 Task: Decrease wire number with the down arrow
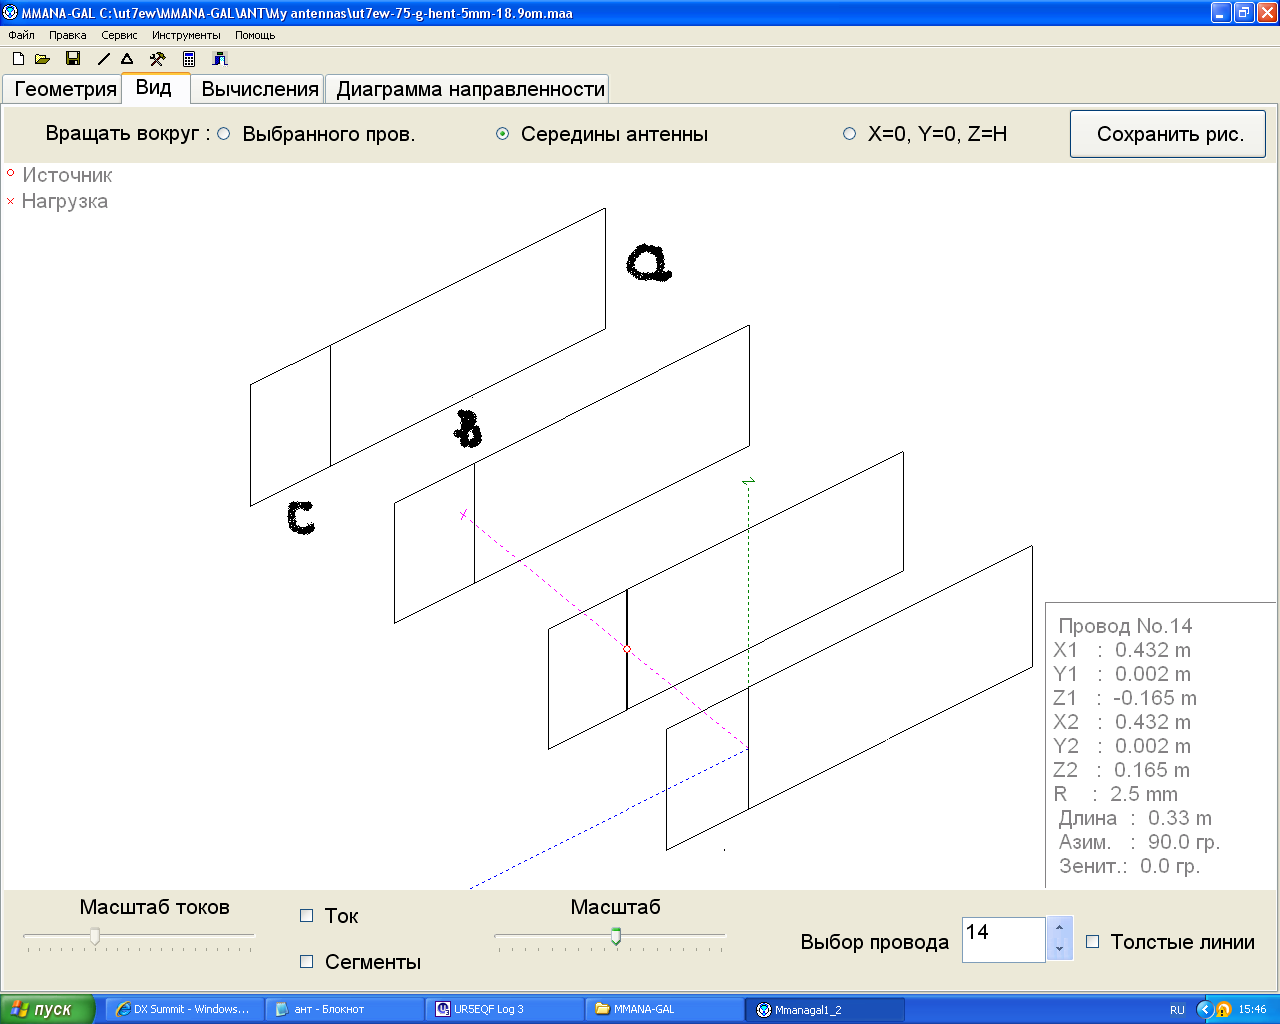1059,950
